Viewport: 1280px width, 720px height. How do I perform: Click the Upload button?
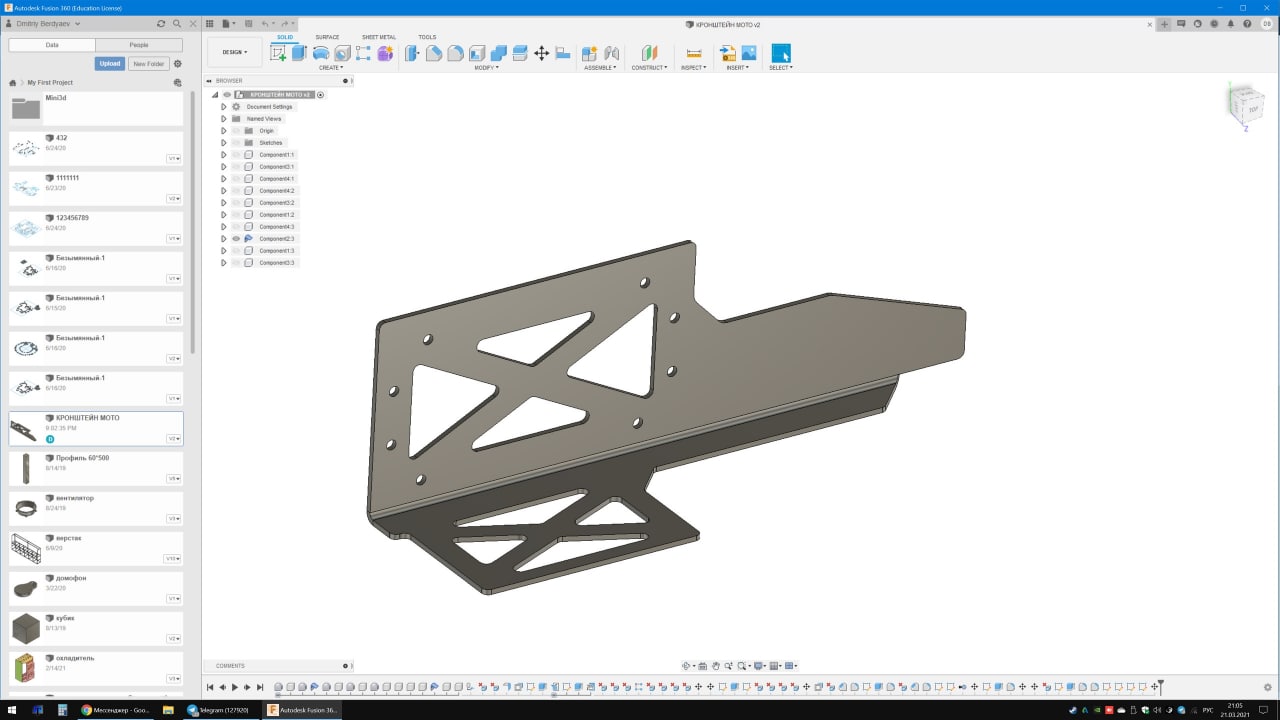tap(110, 64)
